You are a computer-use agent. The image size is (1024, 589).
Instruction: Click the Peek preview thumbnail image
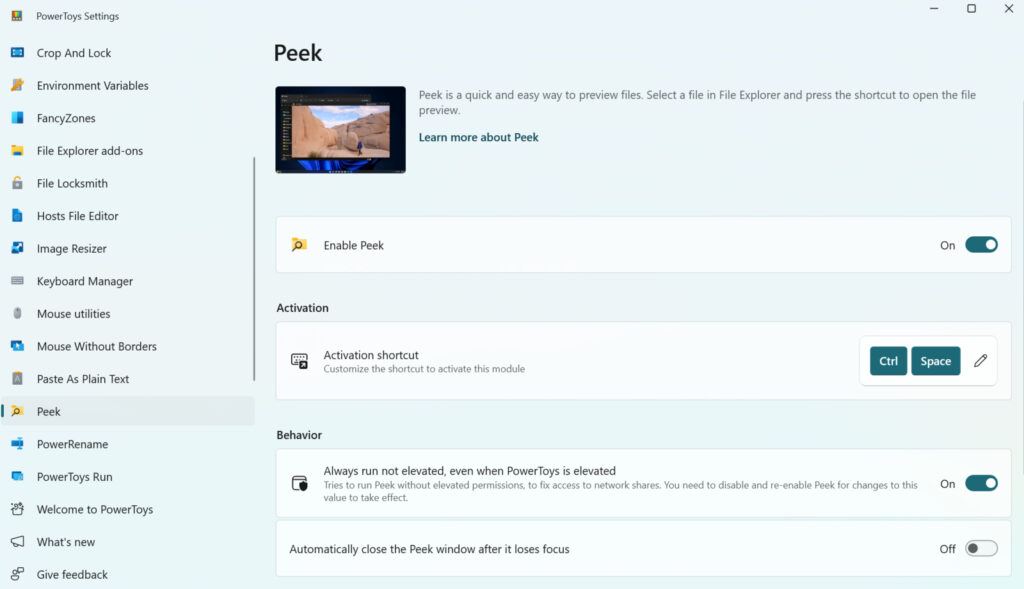pos(341,130)
